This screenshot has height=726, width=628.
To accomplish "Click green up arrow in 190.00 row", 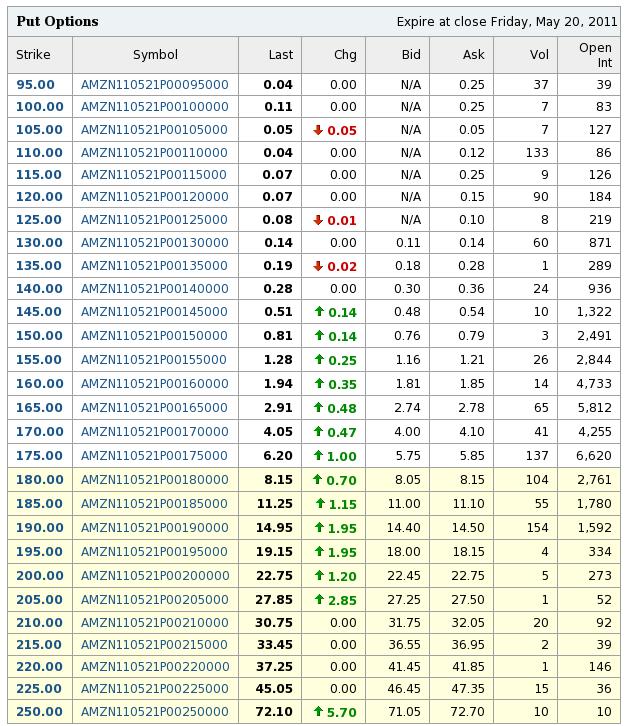I will [319, 527].
